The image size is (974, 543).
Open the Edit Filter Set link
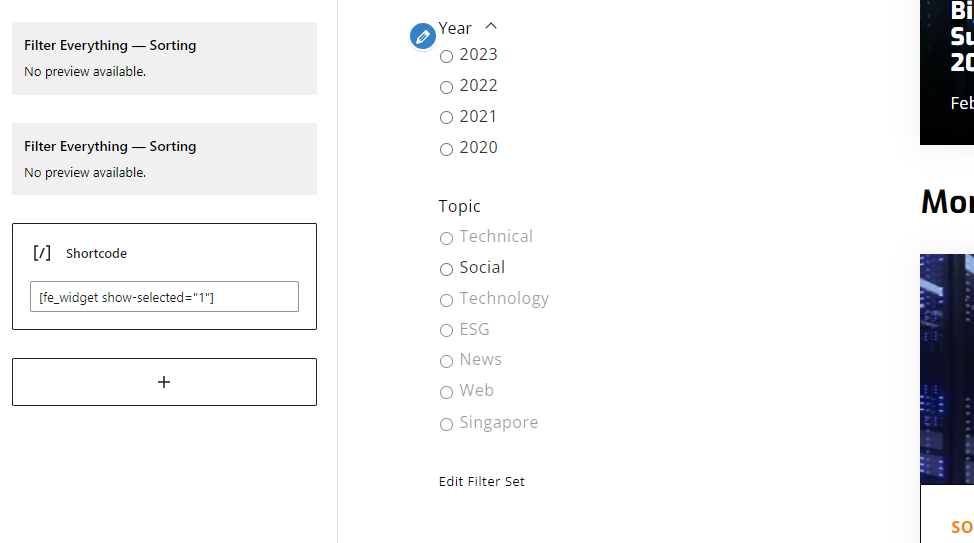481,481
